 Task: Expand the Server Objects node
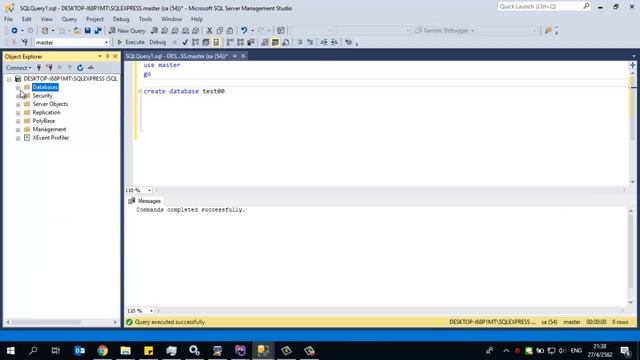pos(18,104)
